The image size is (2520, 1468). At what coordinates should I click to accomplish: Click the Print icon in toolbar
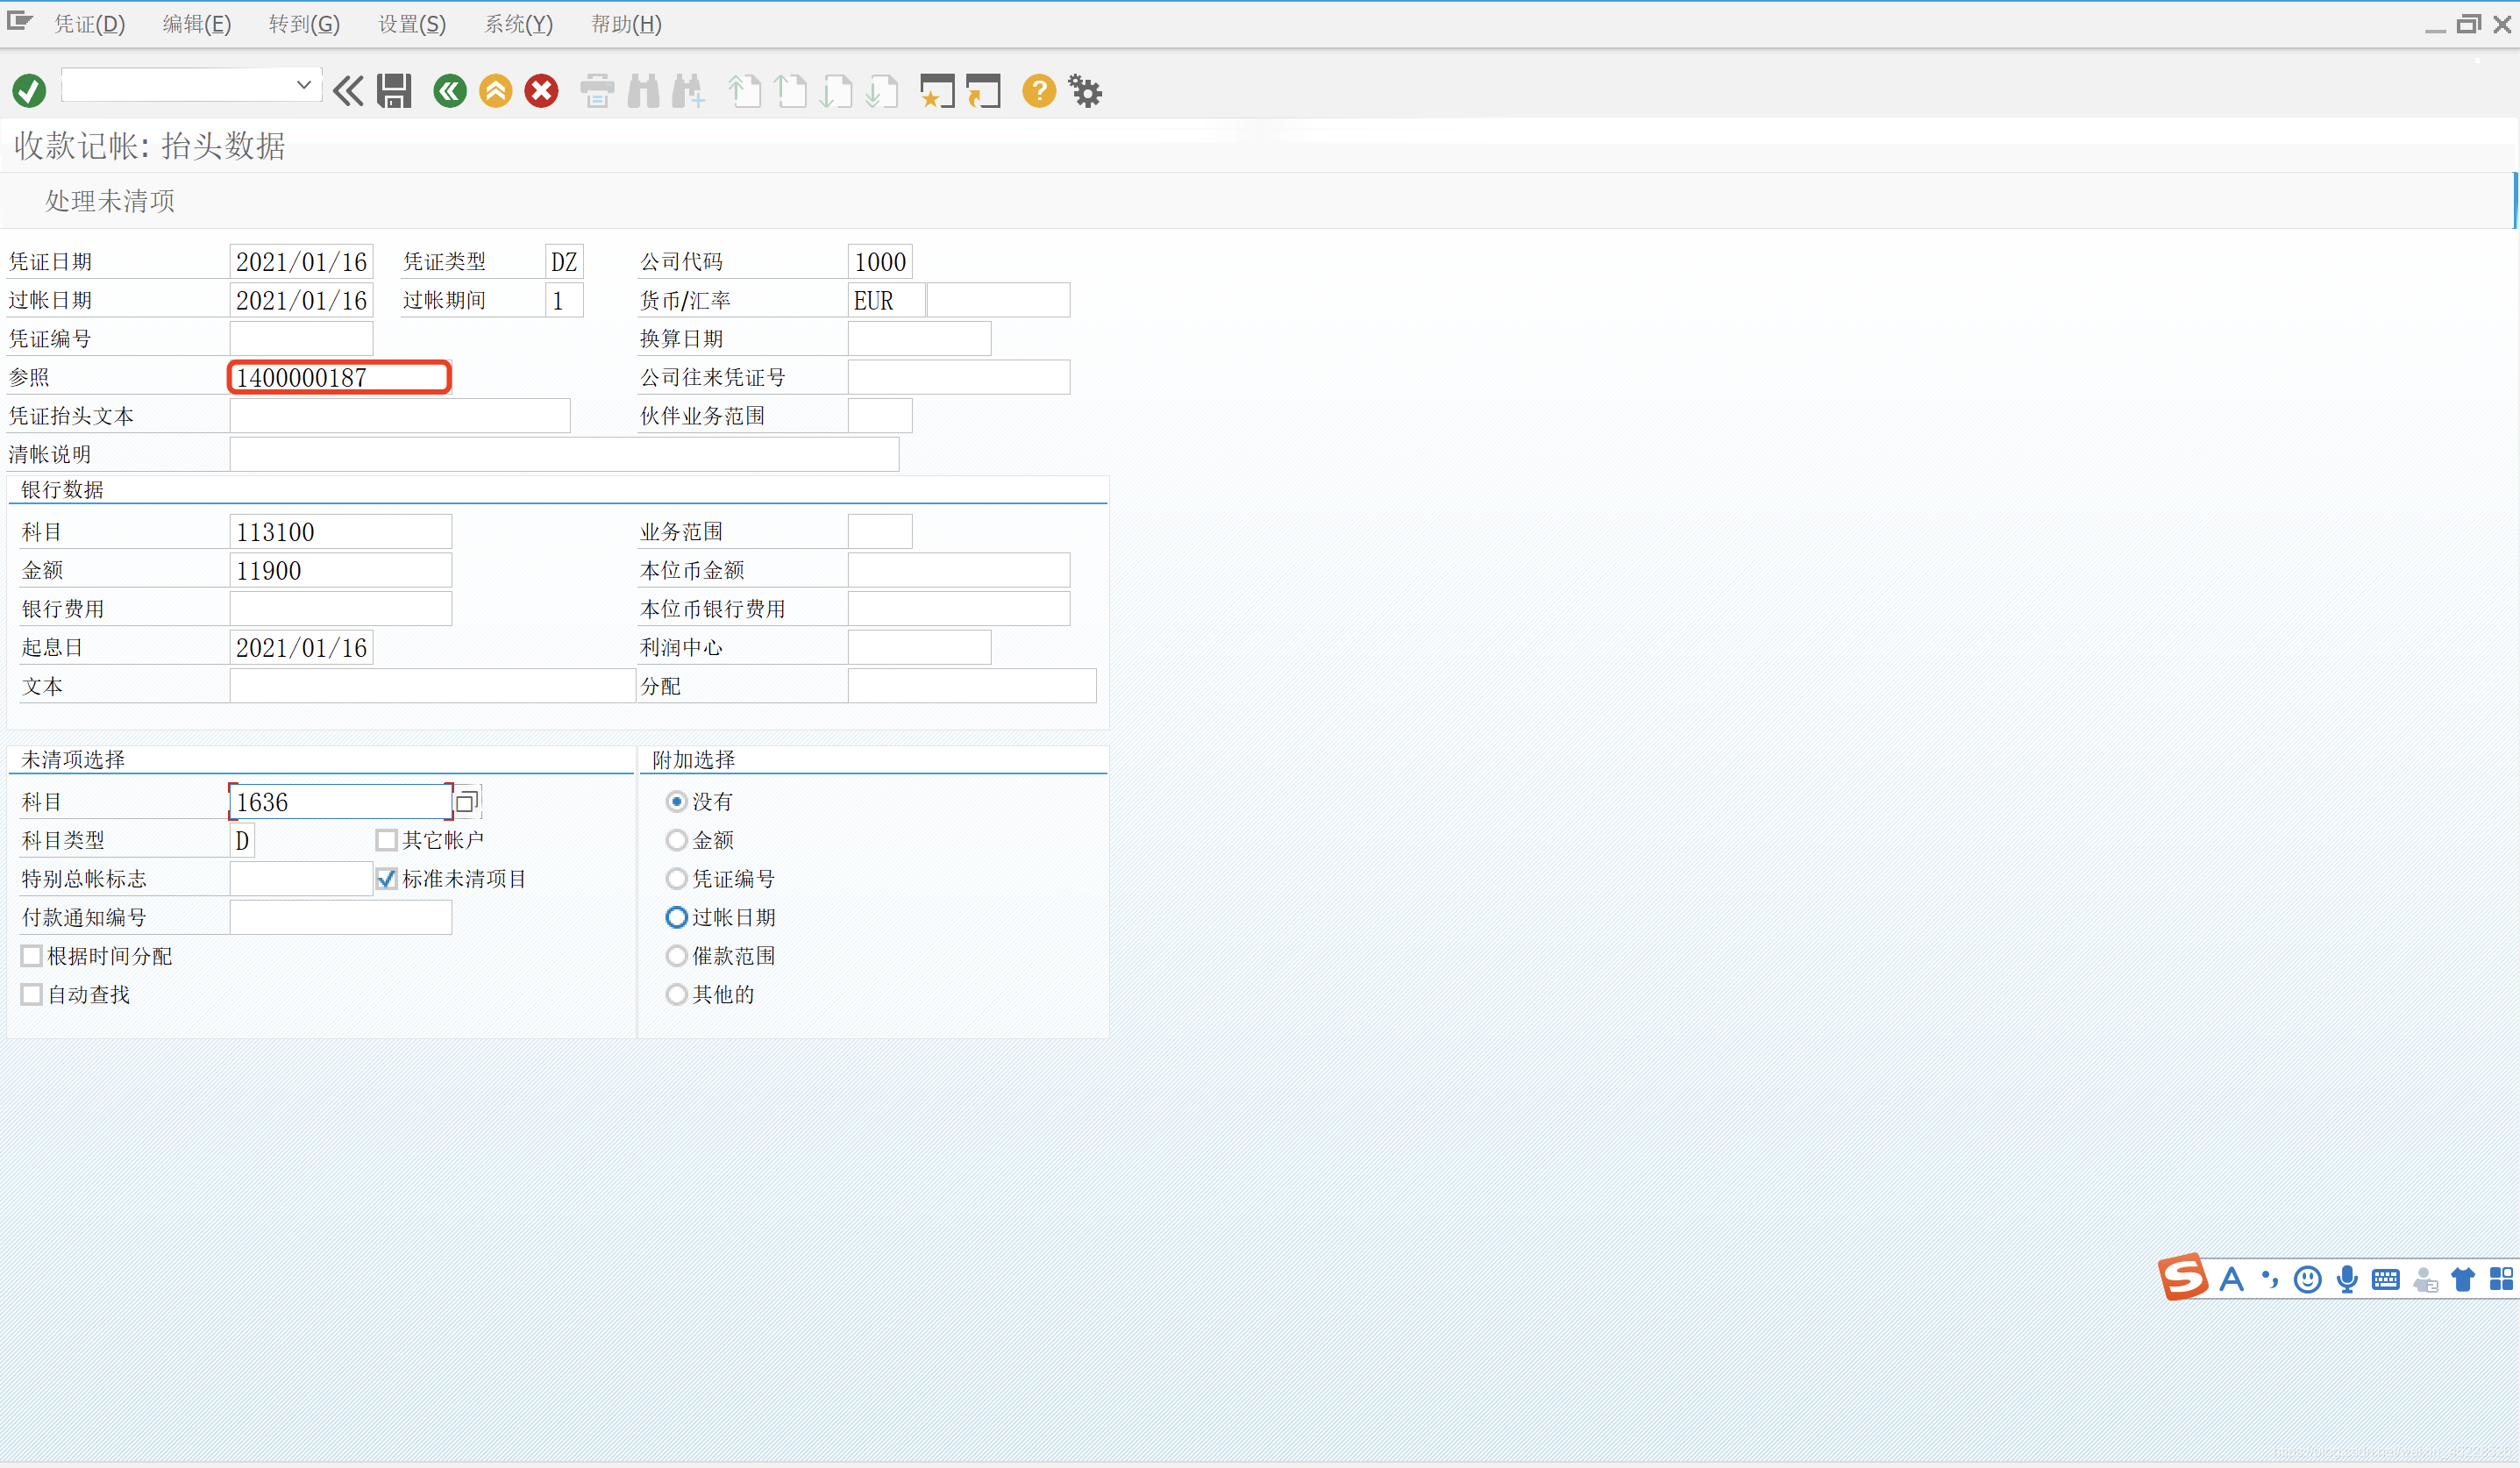pyautogui.click(x=597, y=91)
